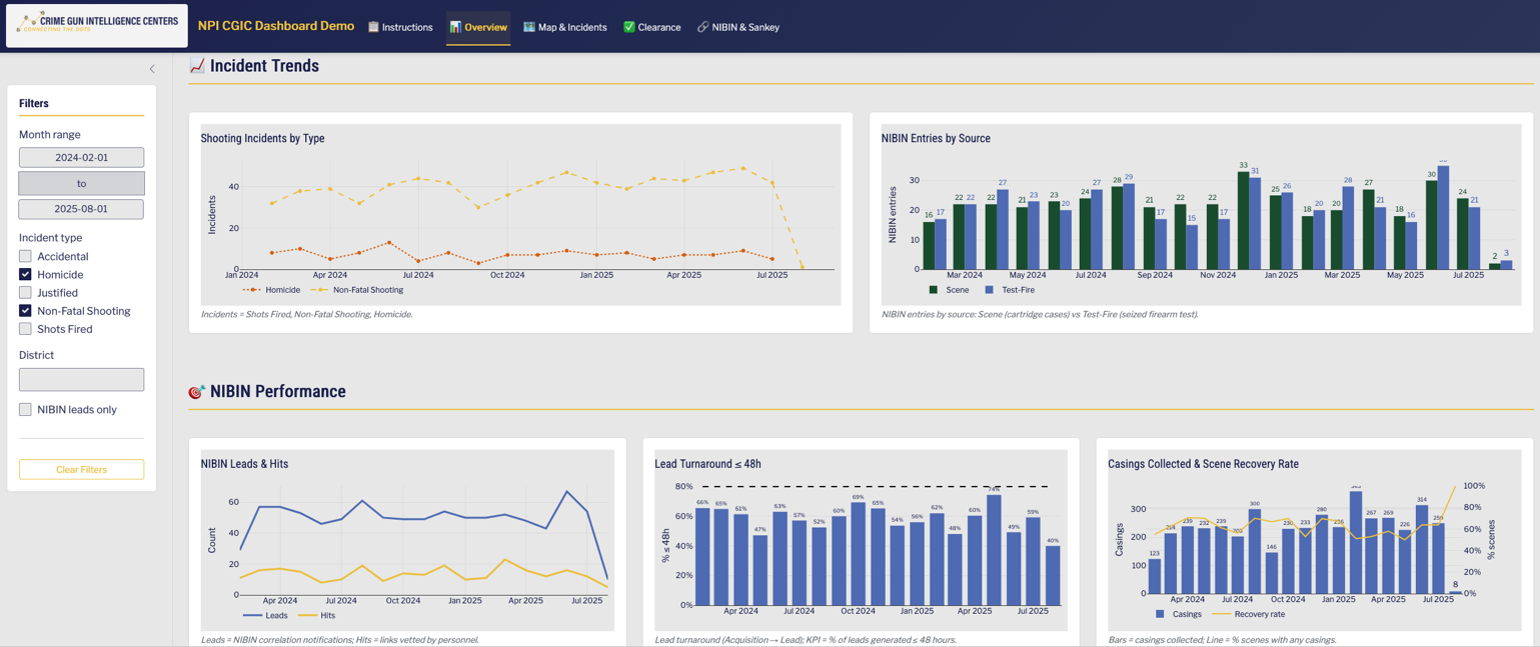Toggle Non-Fatal Shooting legend entry

[357, 290]
